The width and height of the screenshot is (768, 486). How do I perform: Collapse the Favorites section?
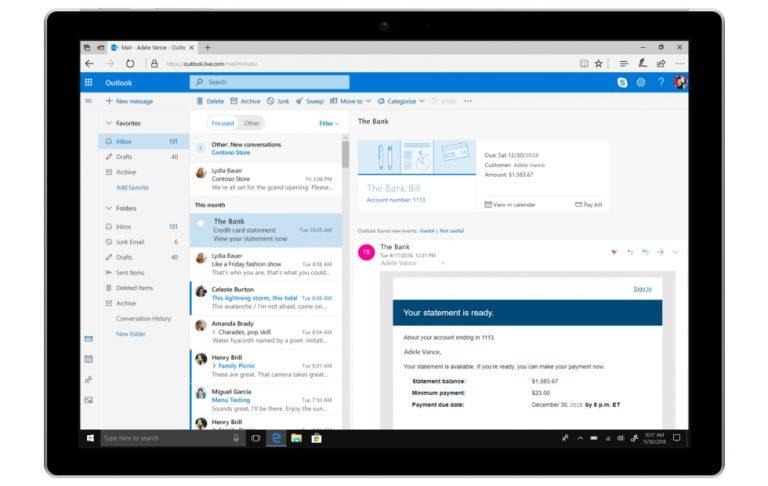point(108,123)
